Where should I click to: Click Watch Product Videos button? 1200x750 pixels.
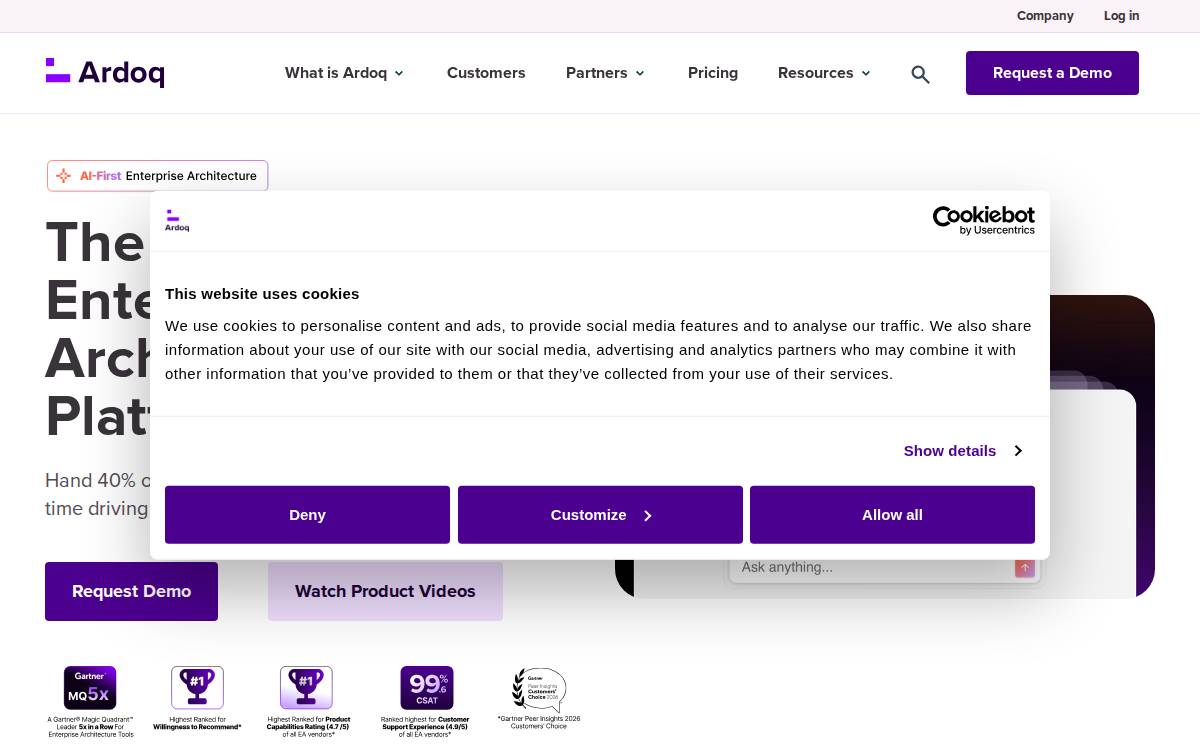point(385,591)
